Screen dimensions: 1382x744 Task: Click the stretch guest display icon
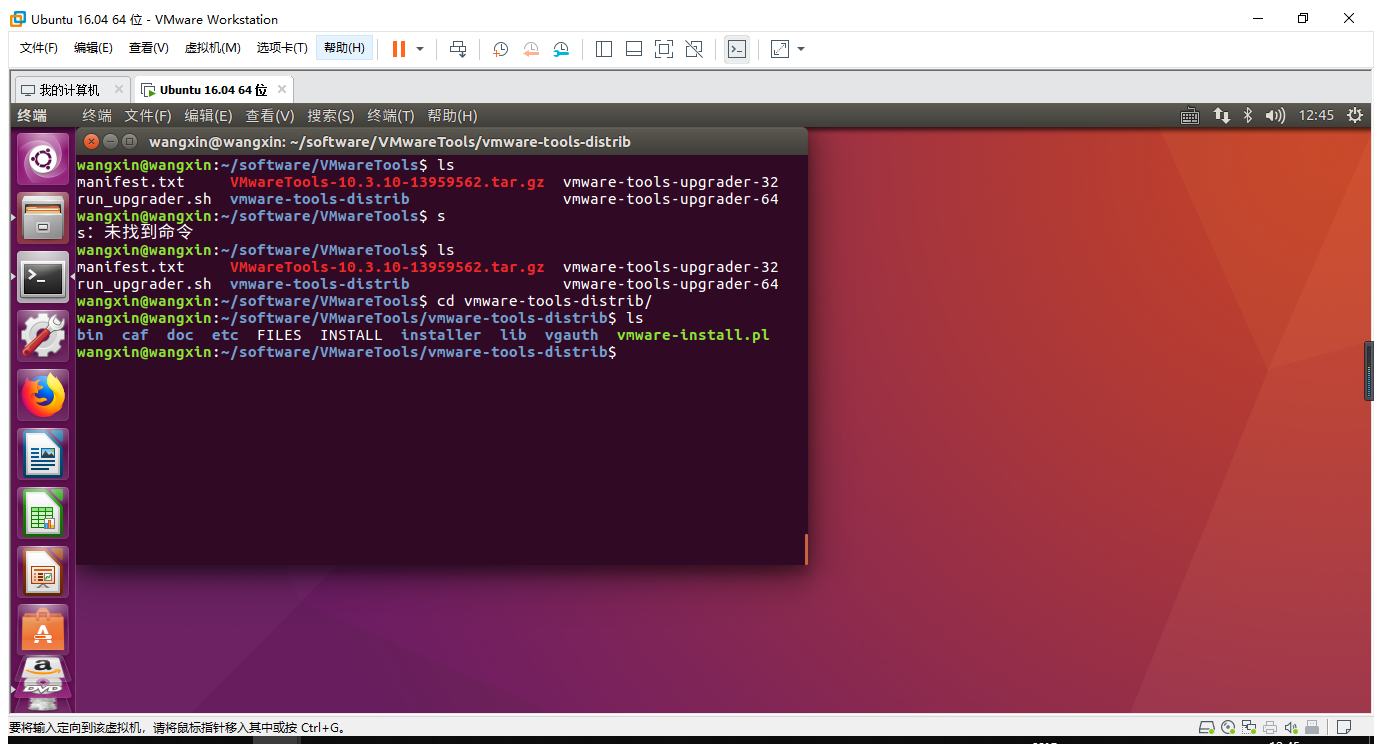pos(780,49)
